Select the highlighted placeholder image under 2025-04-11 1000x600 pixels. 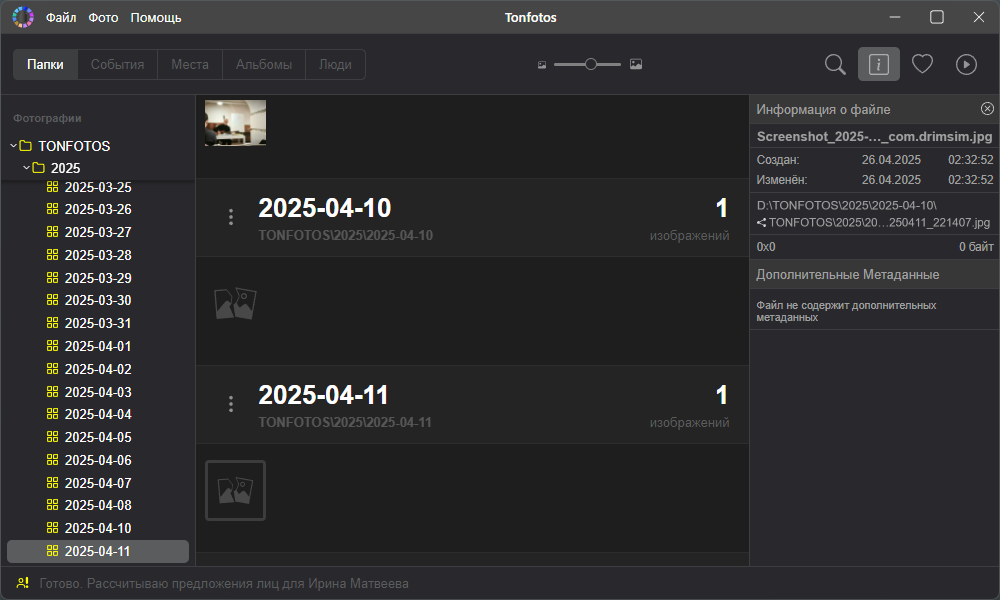pyautogui.click(x=235, y=490)
